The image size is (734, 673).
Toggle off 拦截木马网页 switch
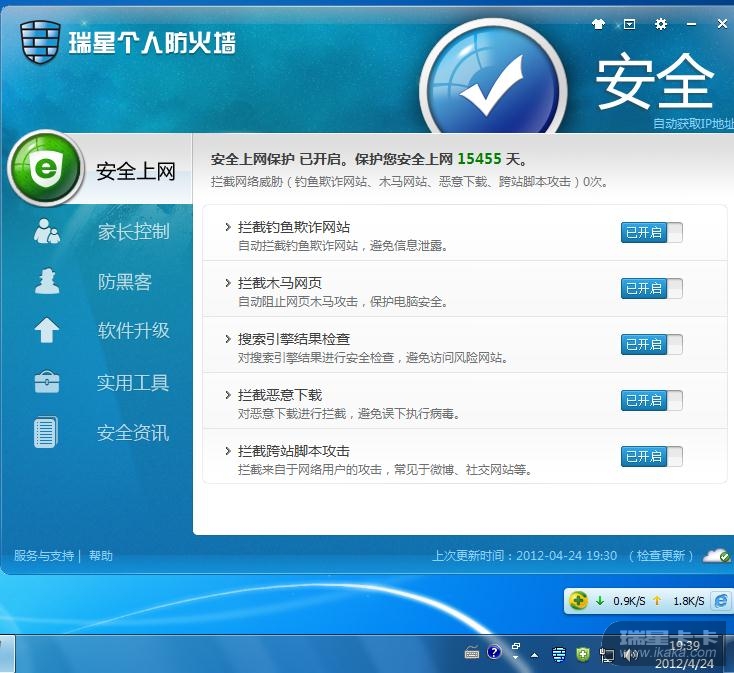coord(652,288)
